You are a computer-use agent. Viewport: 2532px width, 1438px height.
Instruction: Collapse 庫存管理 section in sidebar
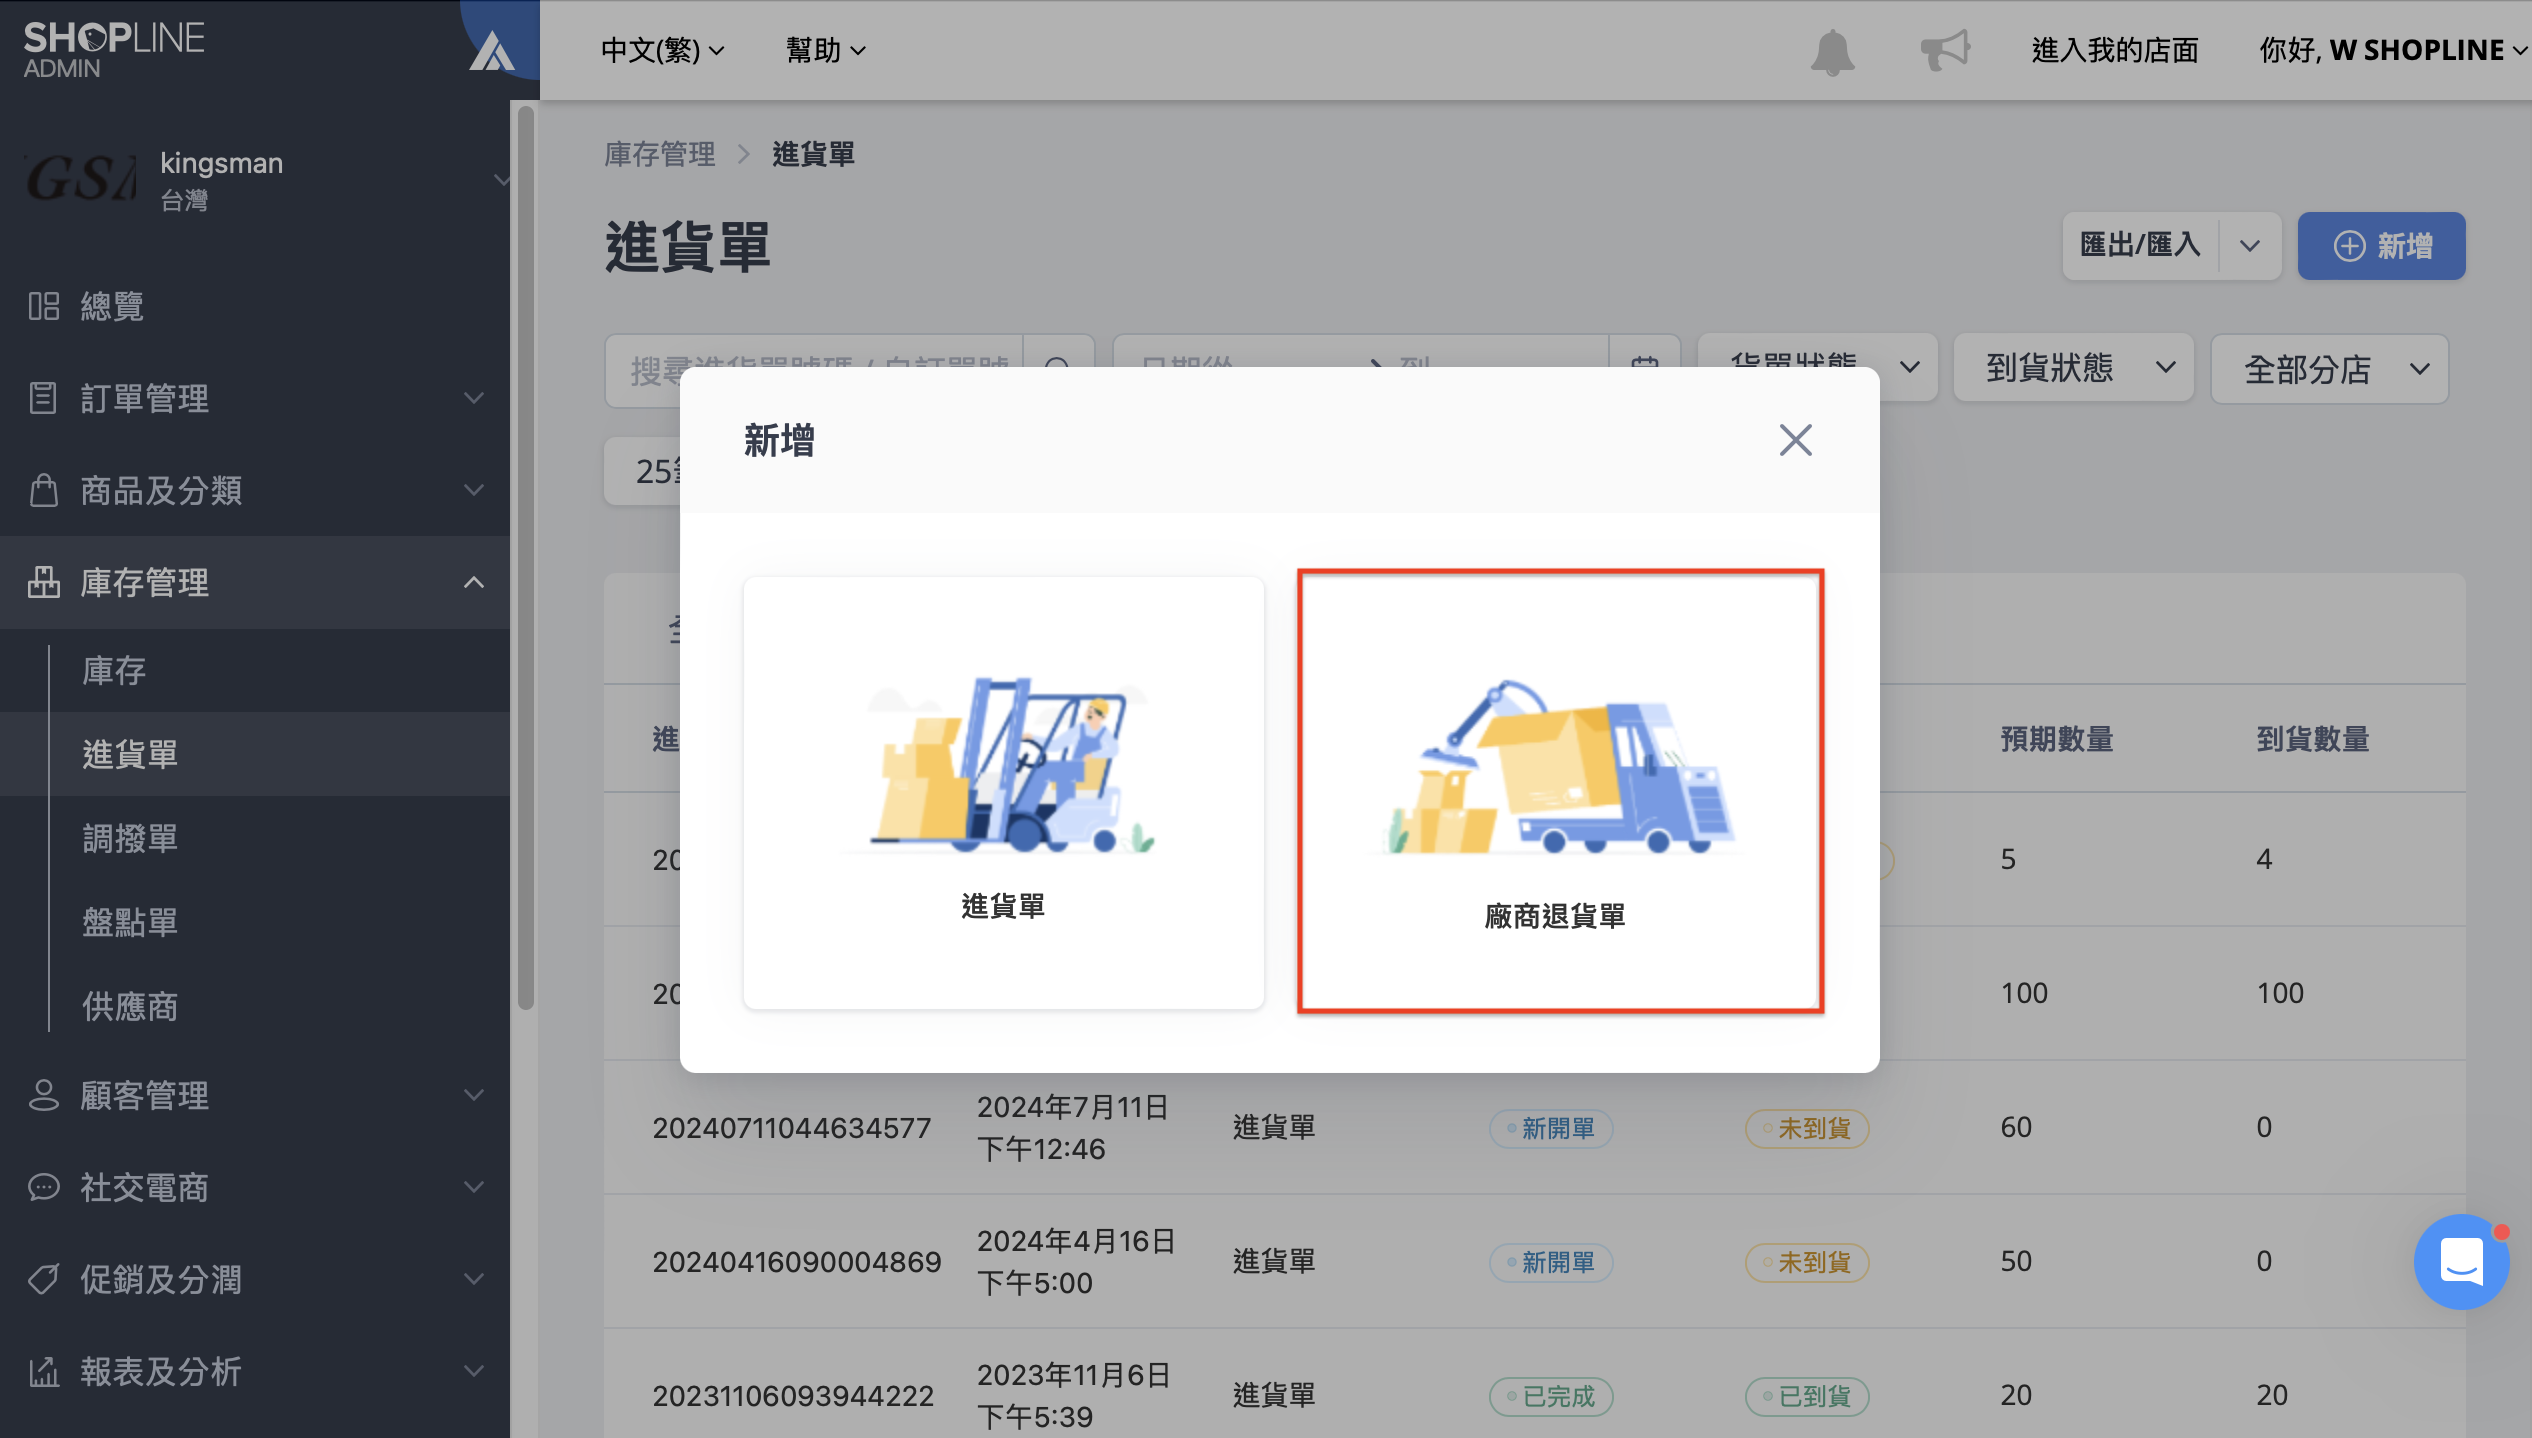pyautogui.click(x=254, y=582)
